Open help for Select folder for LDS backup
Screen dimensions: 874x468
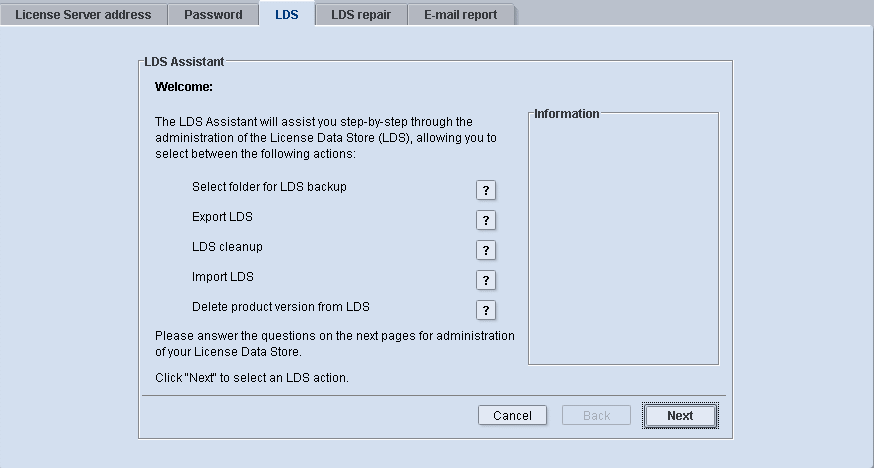[485, 190]
